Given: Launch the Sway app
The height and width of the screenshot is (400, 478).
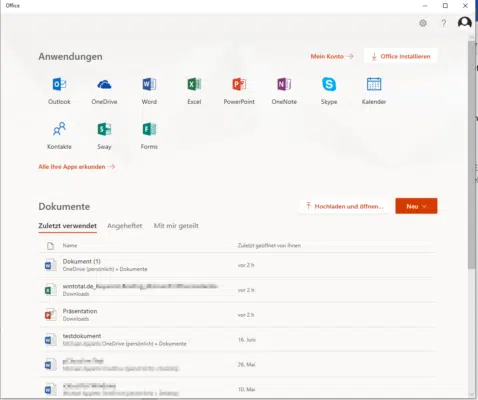Looking at the screenshot, I should (104, 129).
